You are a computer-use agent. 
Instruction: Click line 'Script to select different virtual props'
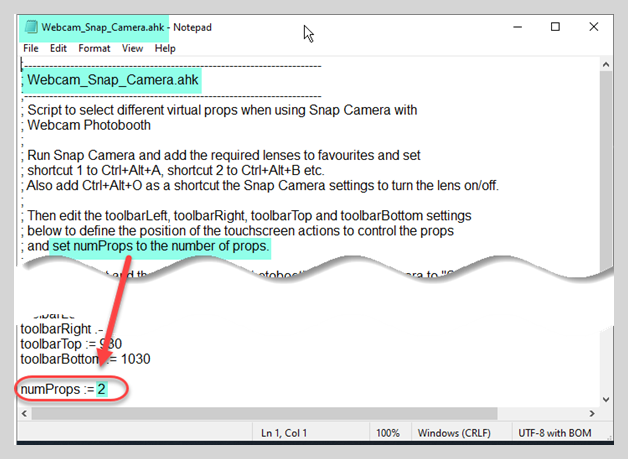click(x=219, y=110)
